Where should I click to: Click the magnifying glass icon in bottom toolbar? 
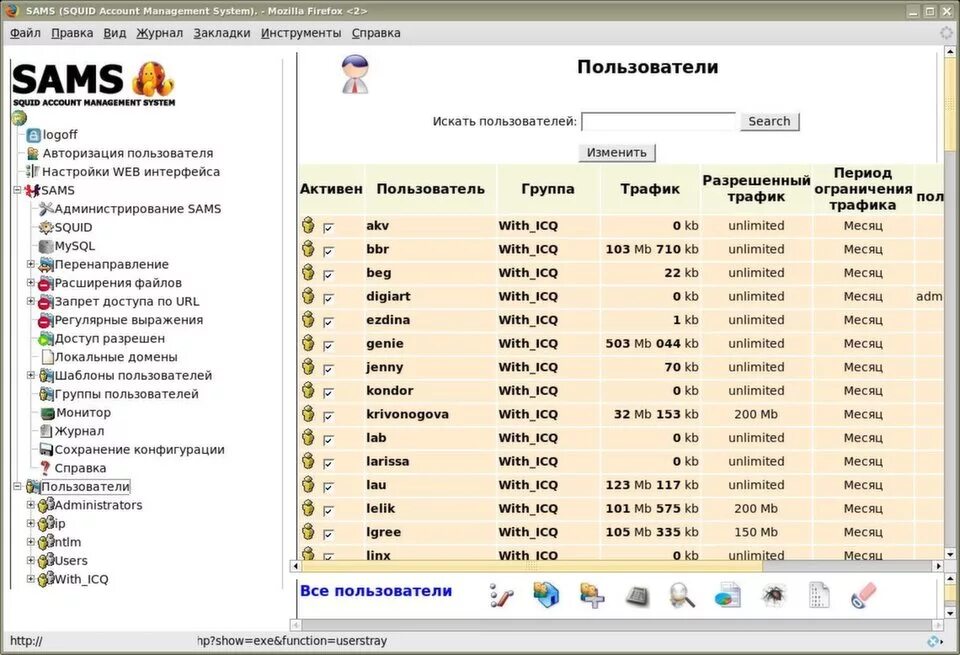pos(682,595)
